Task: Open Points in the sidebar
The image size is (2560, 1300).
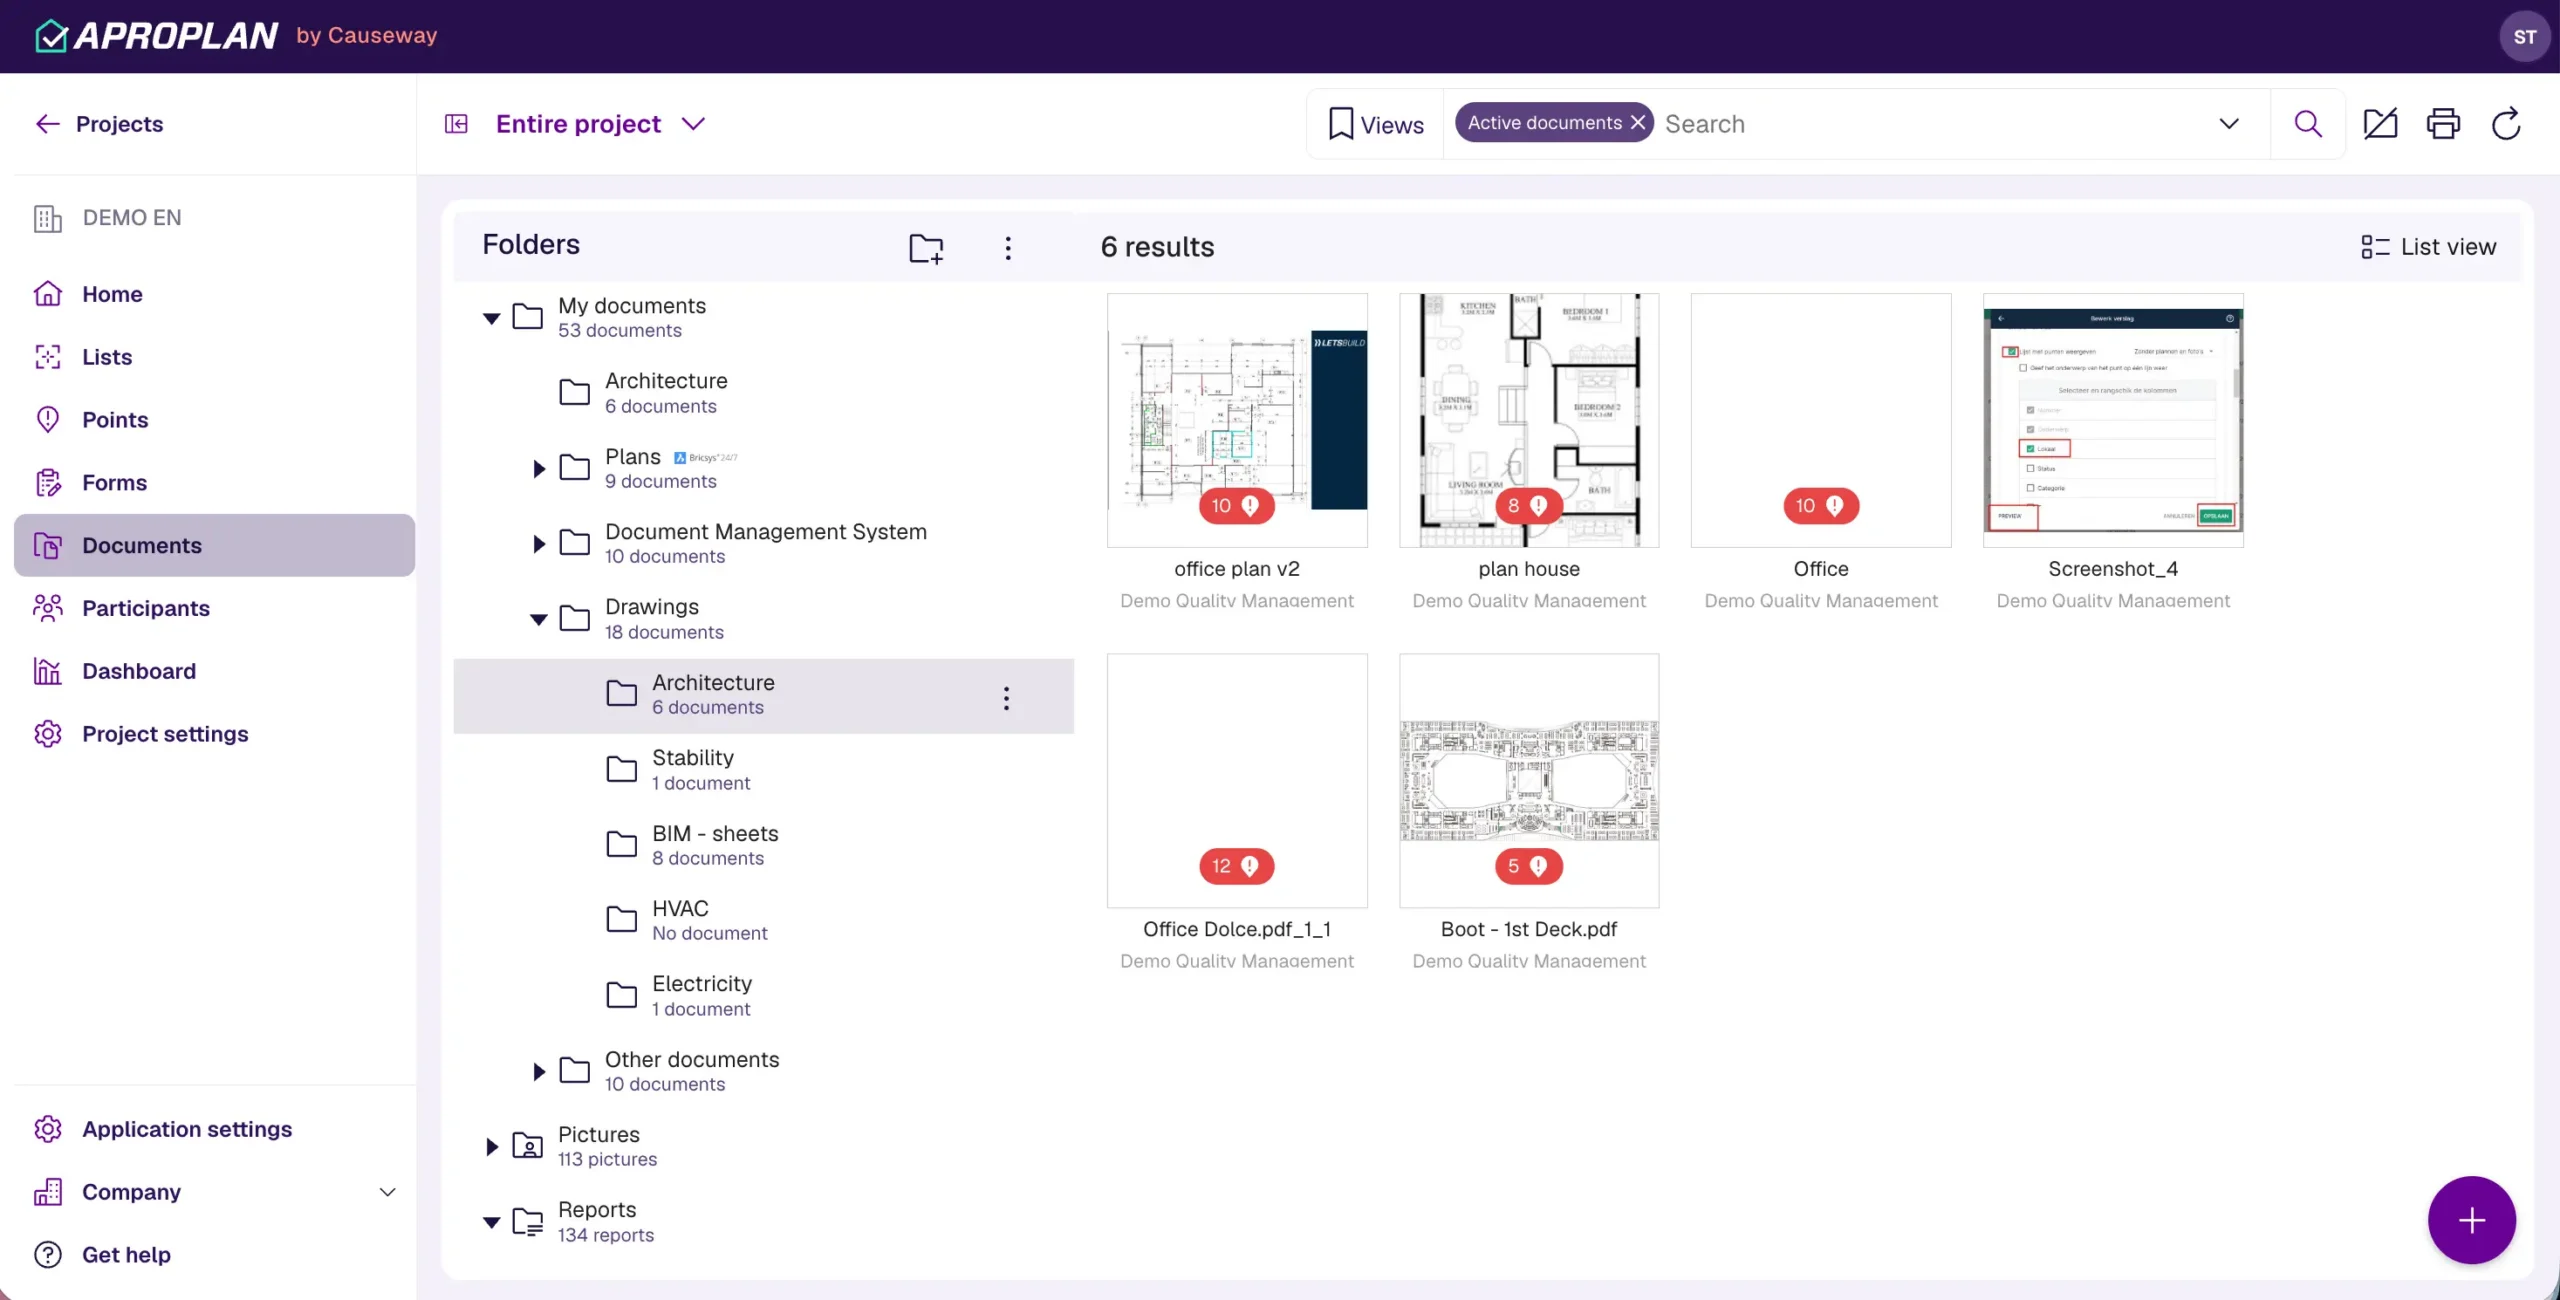Action: click(x=214, y=420)
